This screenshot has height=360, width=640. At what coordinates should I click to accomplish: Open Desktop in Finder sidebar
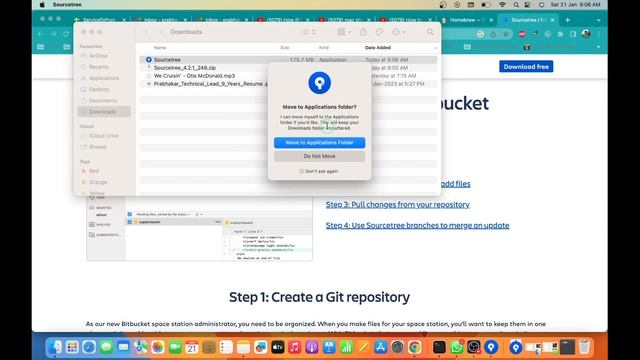tap(99, 89)
